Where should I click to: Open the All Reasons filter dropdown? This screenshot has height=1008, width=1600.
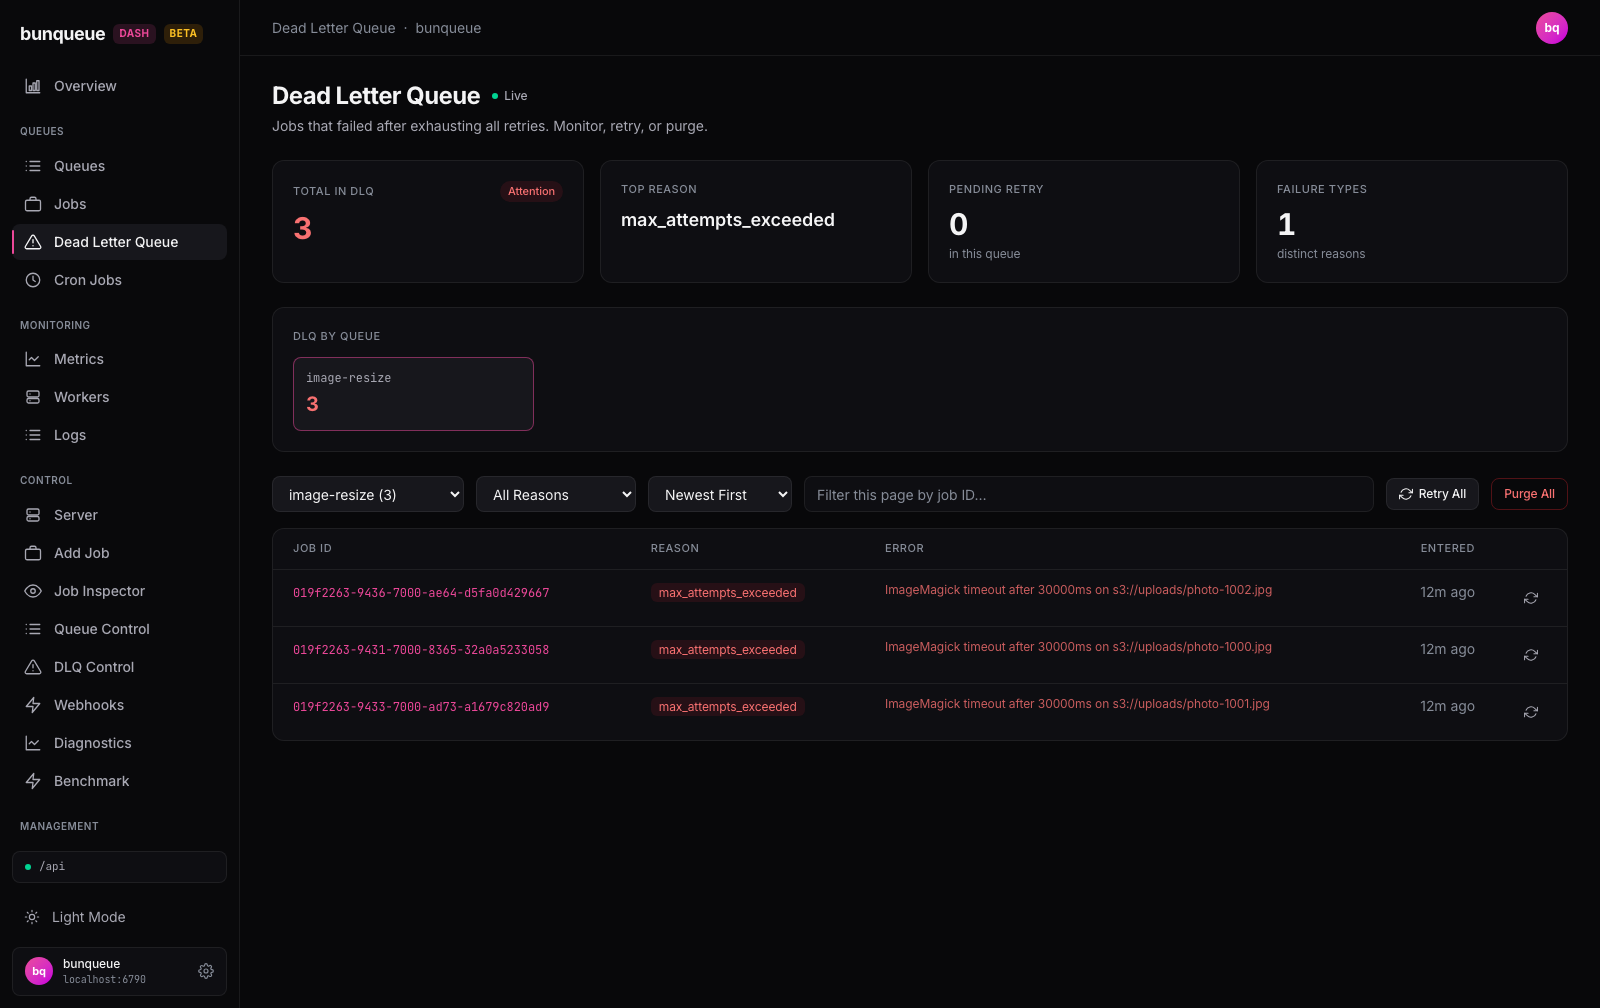coord(556,494)
